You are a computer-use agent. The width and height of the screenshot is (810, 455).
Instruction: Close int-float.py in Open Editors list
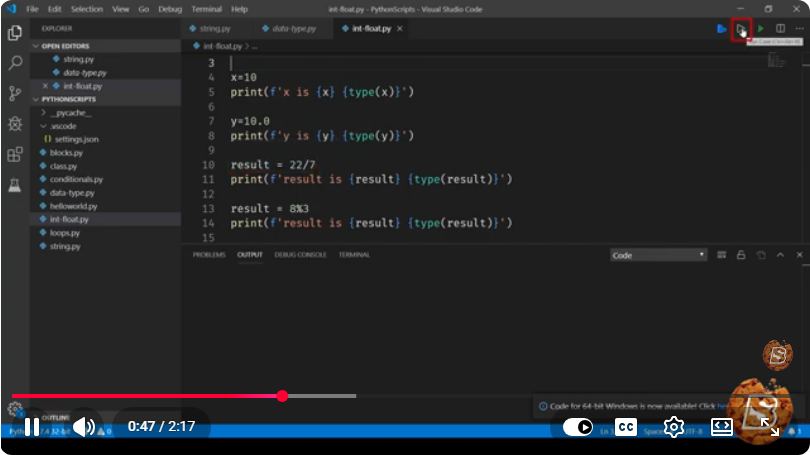(45, 86)
